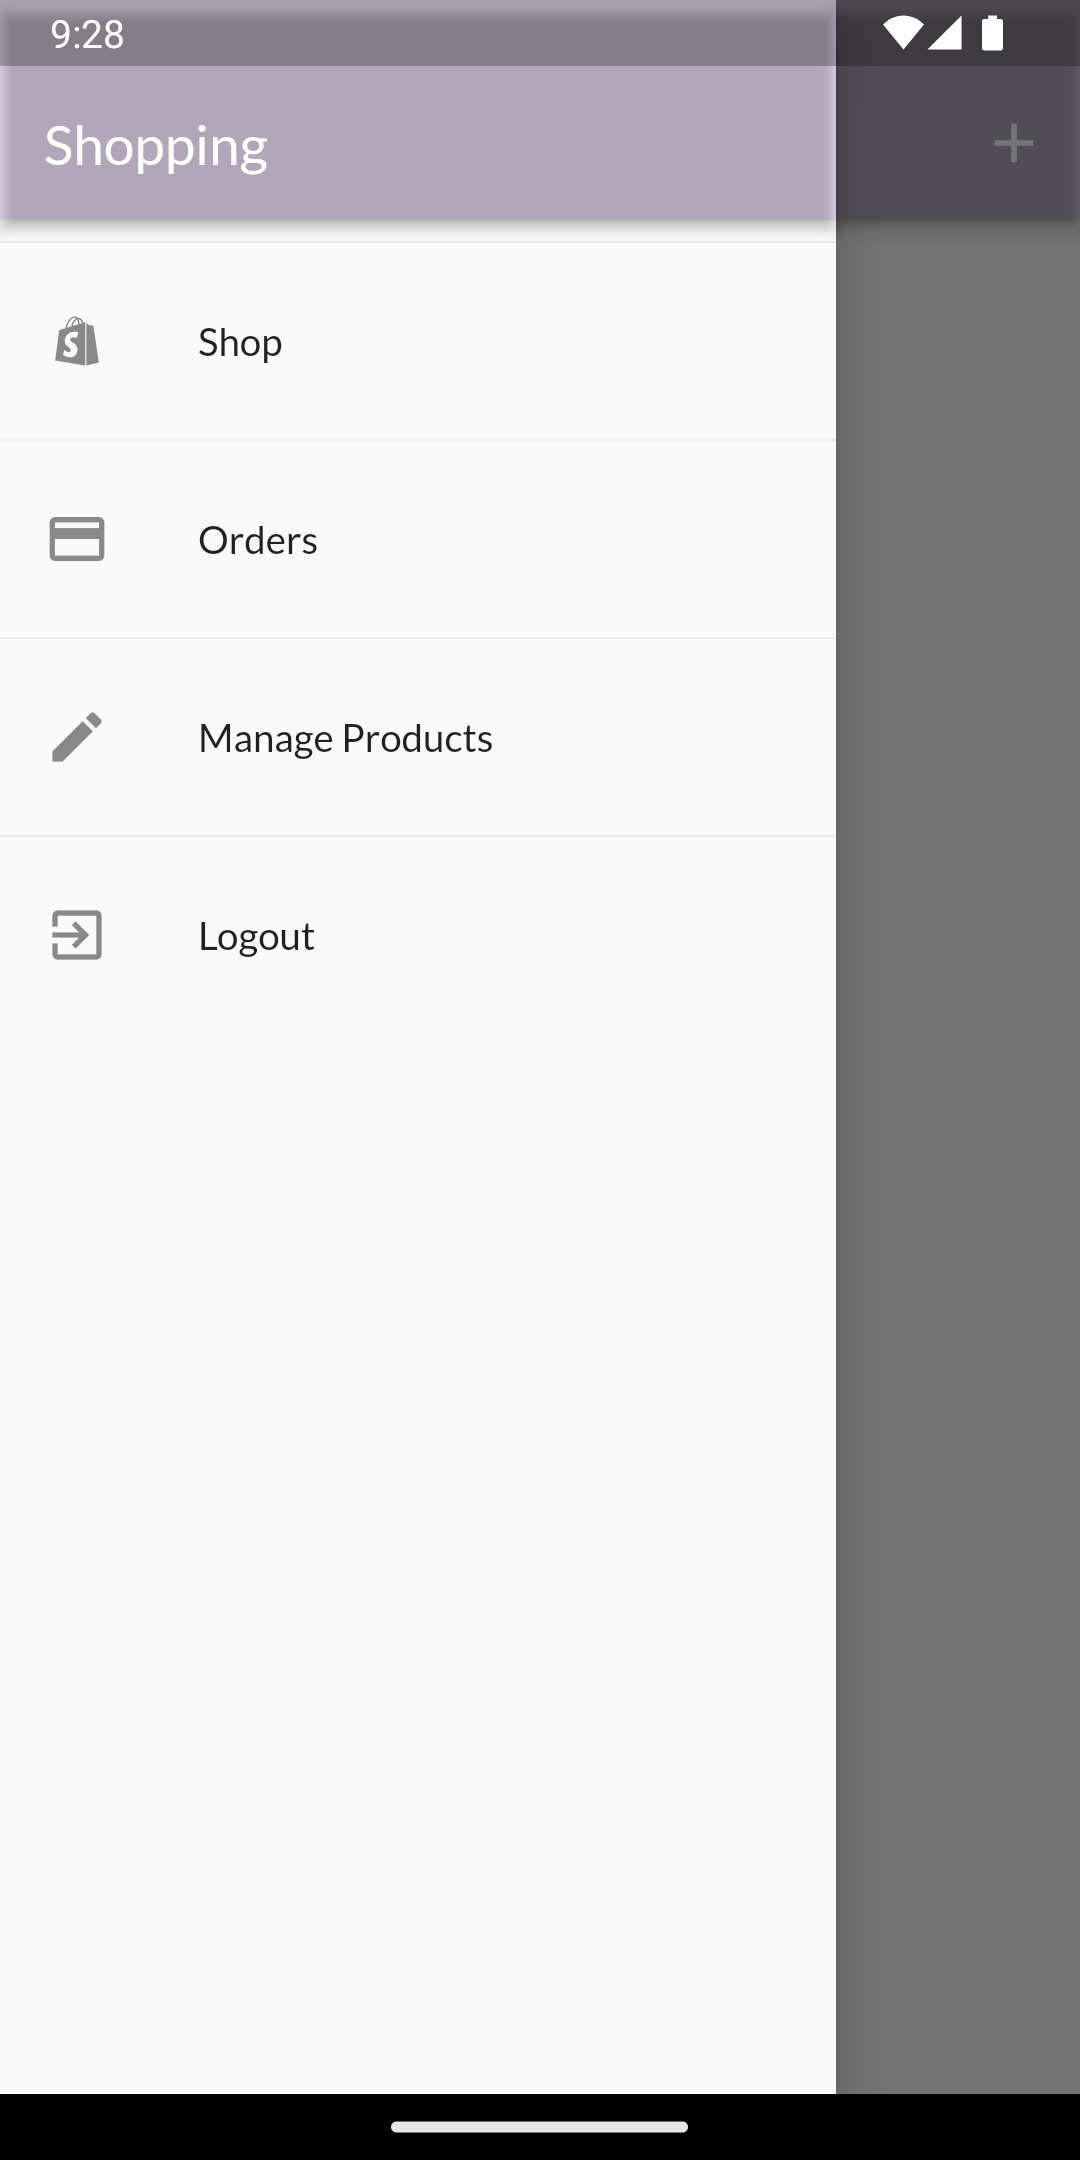Image resolution: width=1080 pixels, height=2160 pixels.
Task: Tap the pencil icon for Manage Products
Action: 75,737
